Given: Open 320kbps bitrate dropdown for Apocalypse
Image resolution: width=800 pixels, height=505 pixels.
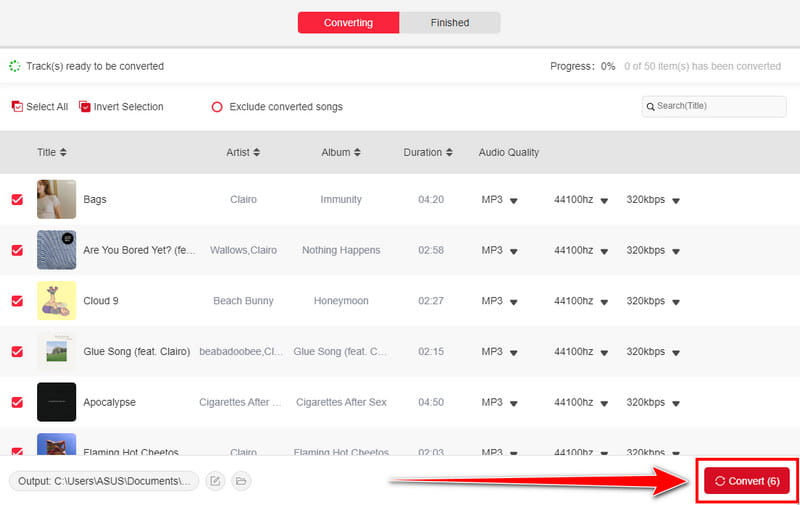Looking at the screenshot, I should 675,403.
